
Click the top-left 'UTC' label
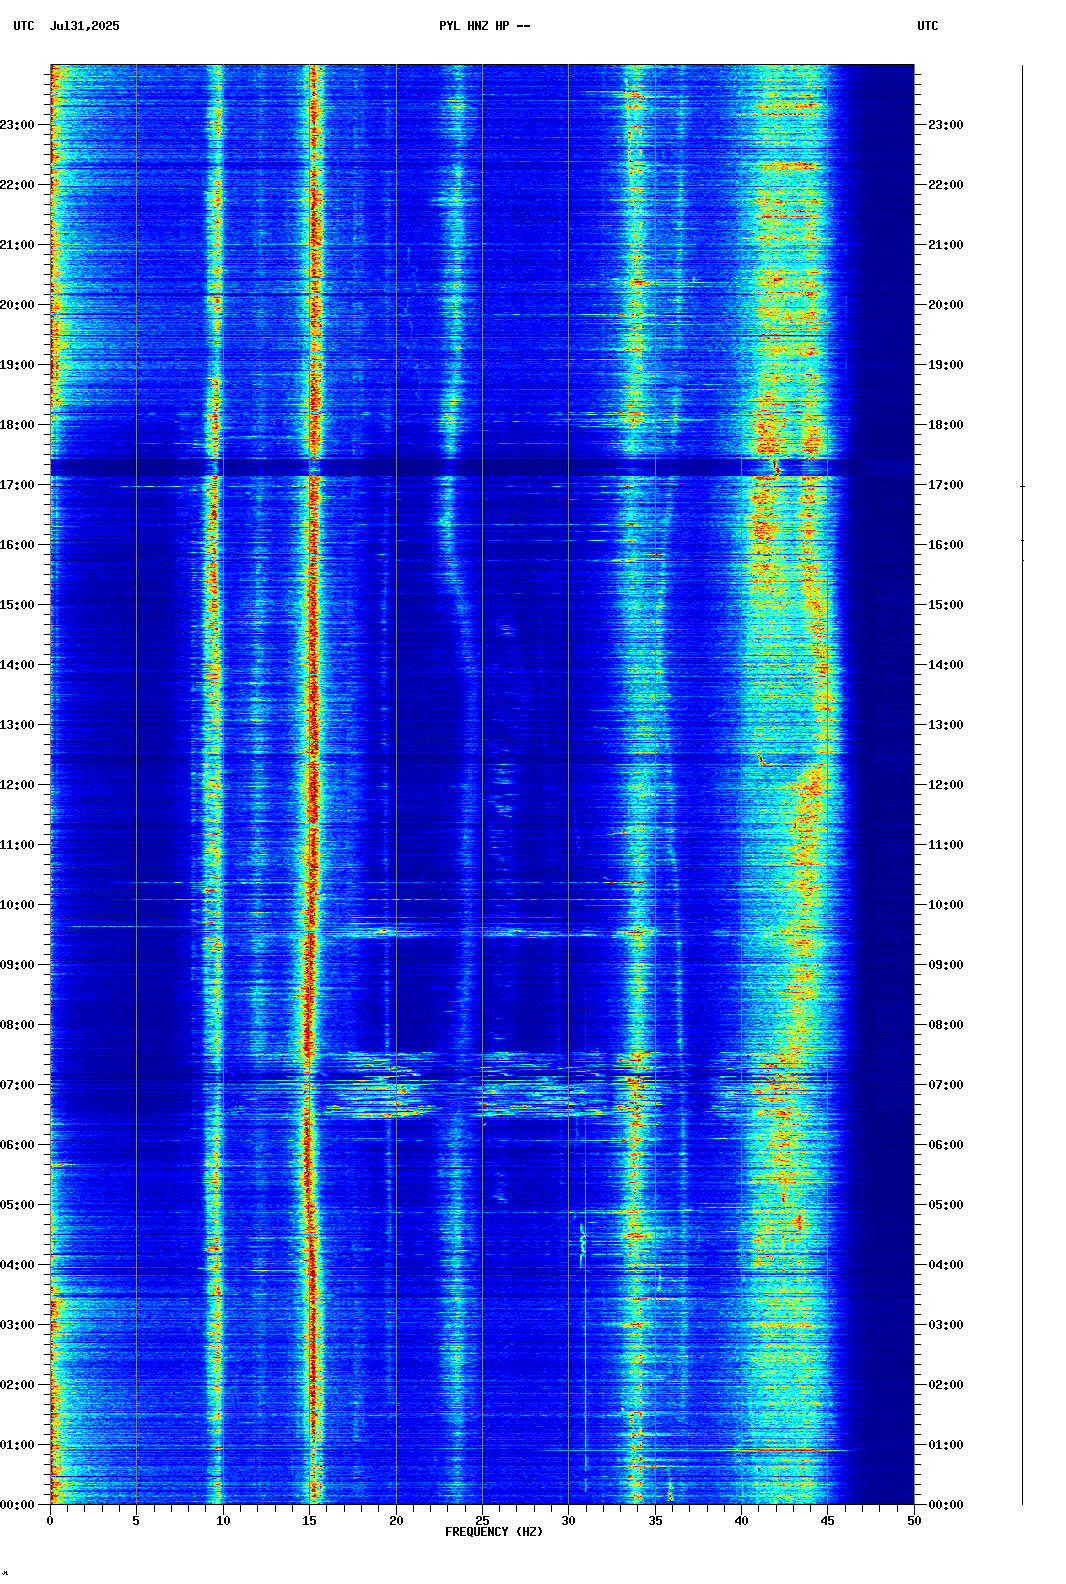(x=24, y=26)
